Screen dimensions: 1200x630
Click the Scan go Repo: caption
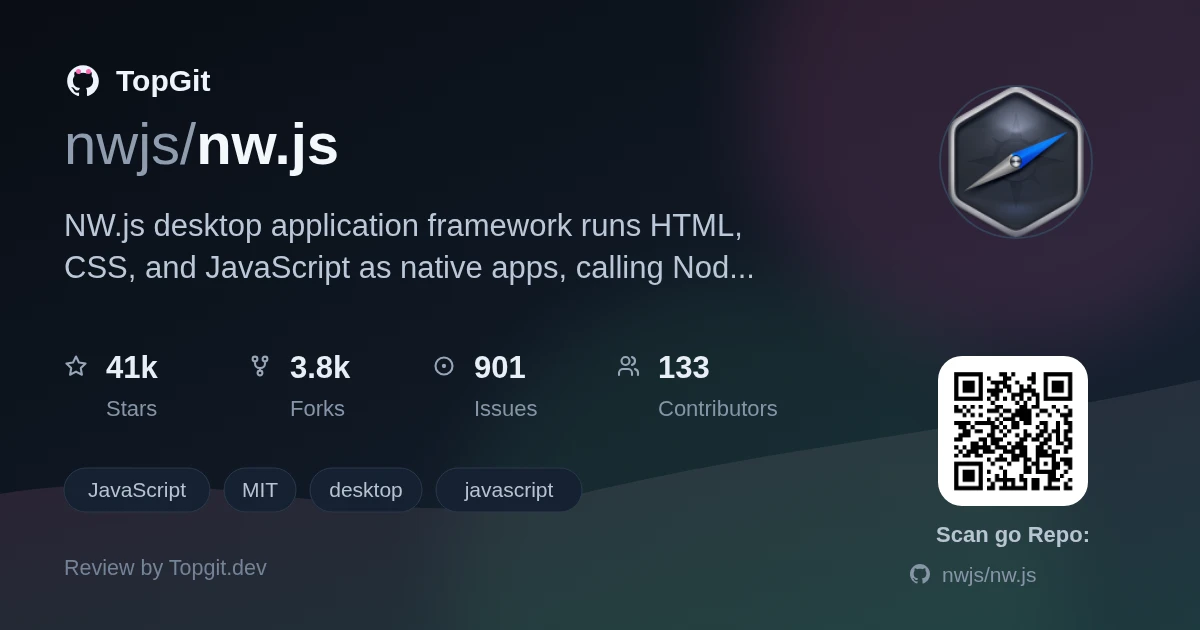[1013, 535]
